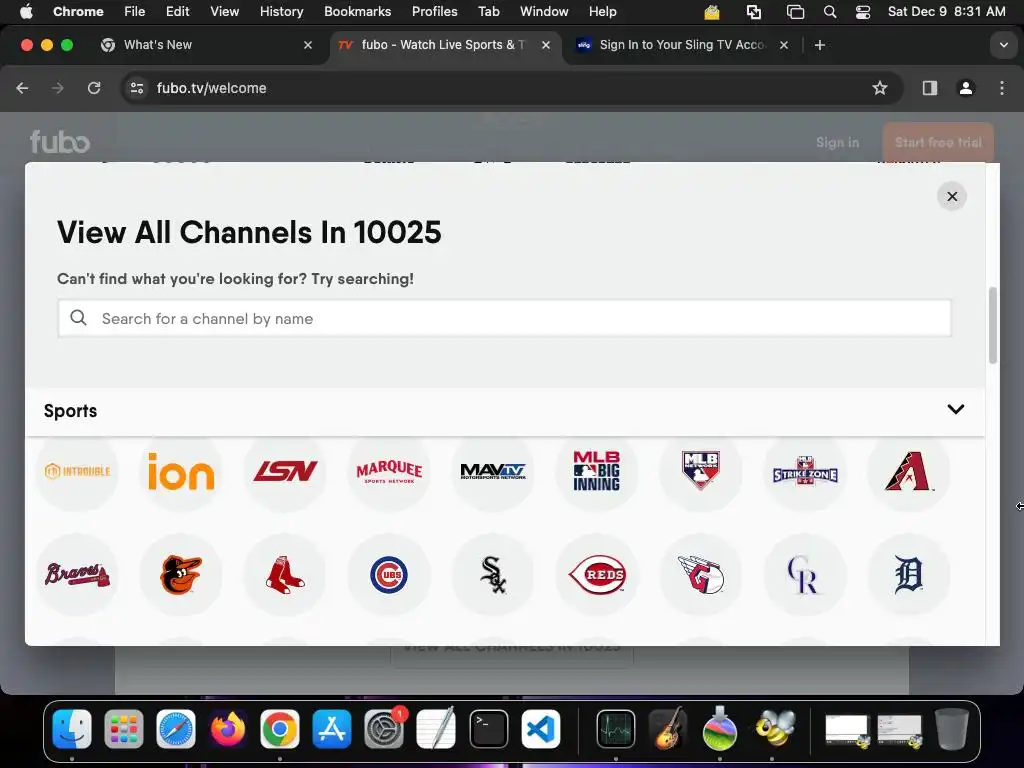Choose the MLB Strike Zone channel
Viewport: 1024px width, 768px height.
coord(805,471)
